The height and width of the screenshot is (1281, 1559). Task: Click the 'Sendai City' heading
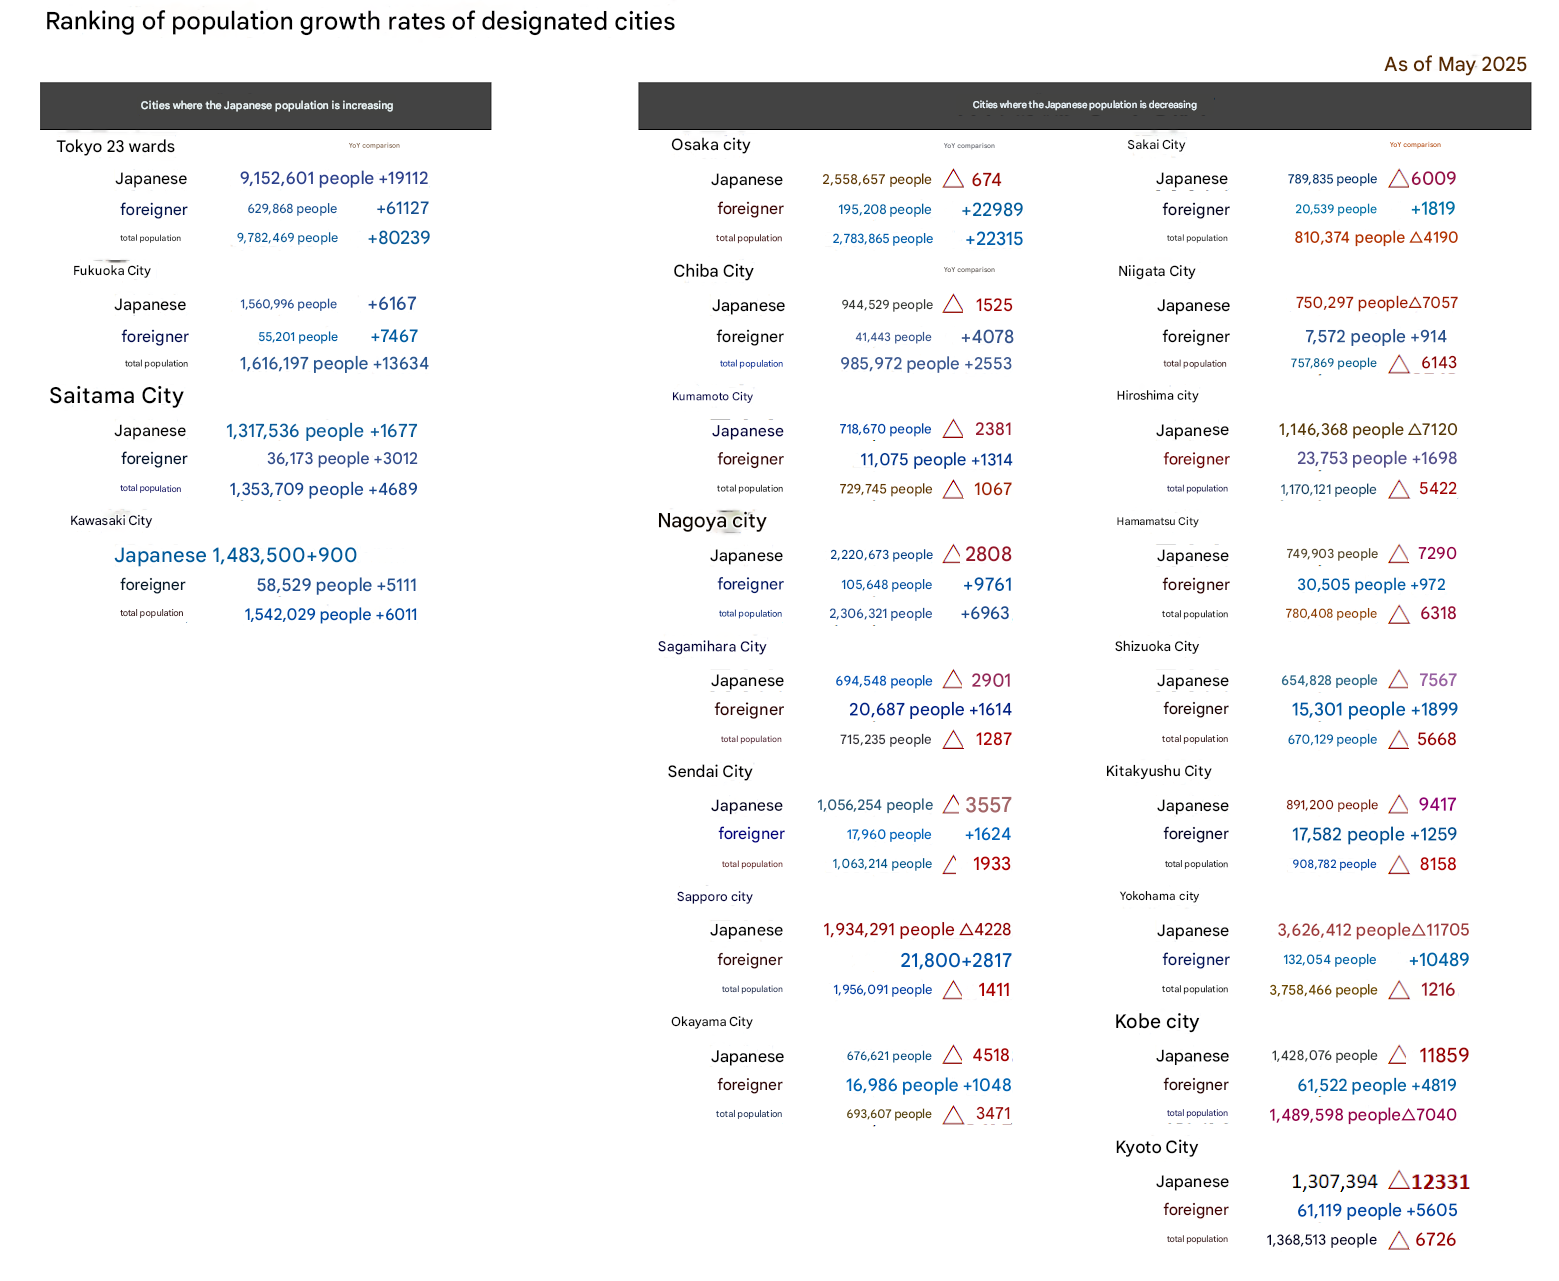(x=710, y=772)
